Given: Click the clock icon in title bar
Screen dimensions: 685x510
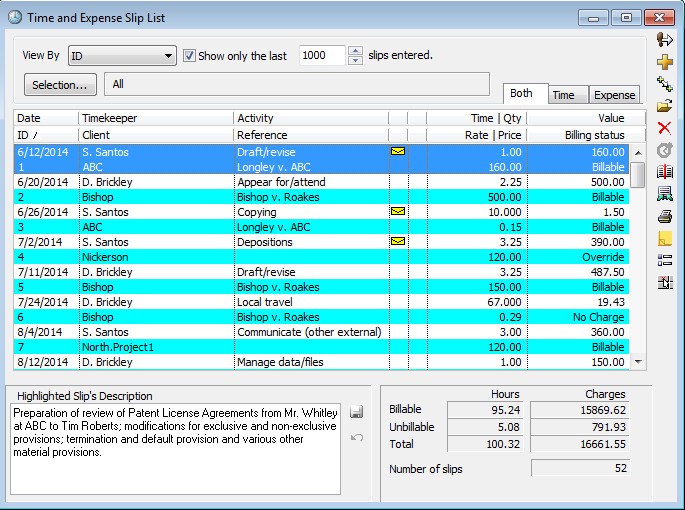Looking at the screenshot, I should pos(15,17).
